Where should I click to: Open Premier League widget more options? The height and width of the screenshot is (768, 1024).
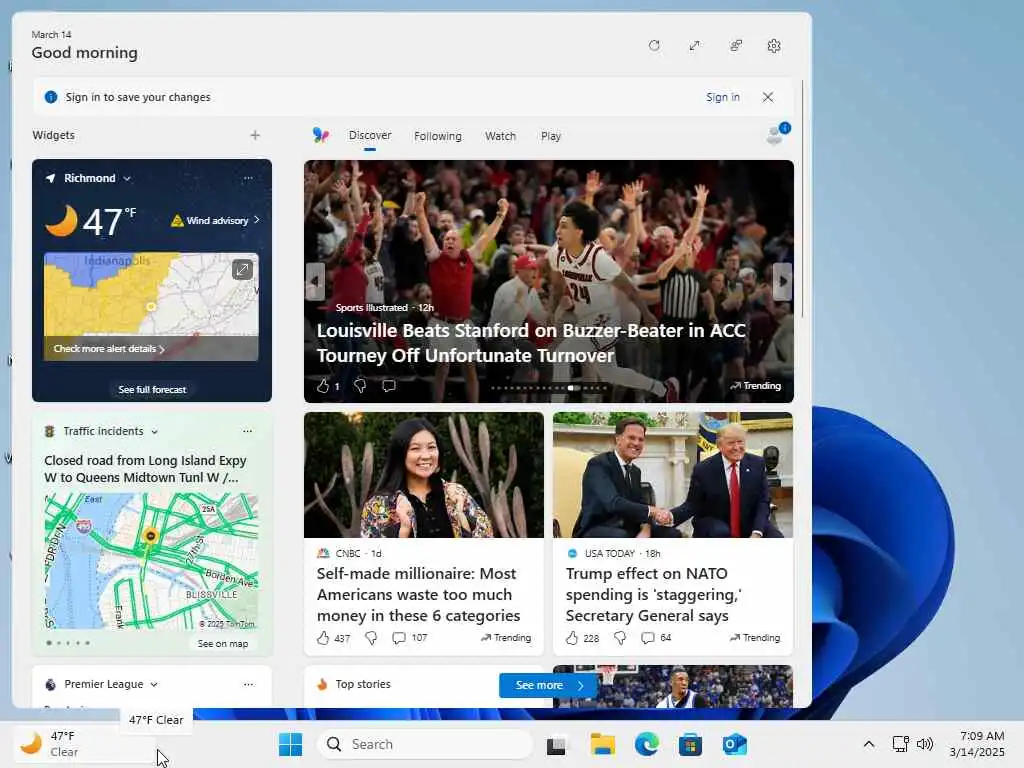tap(248, 684)
